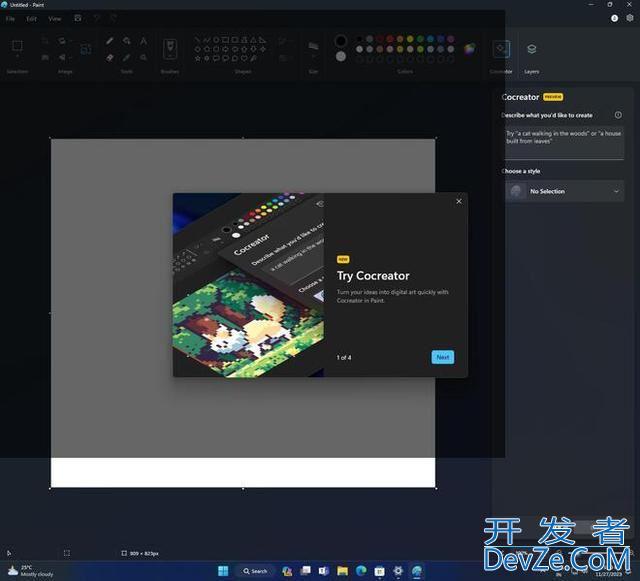
Task: Click the taskbar Search box
Action: click(256, 571)
